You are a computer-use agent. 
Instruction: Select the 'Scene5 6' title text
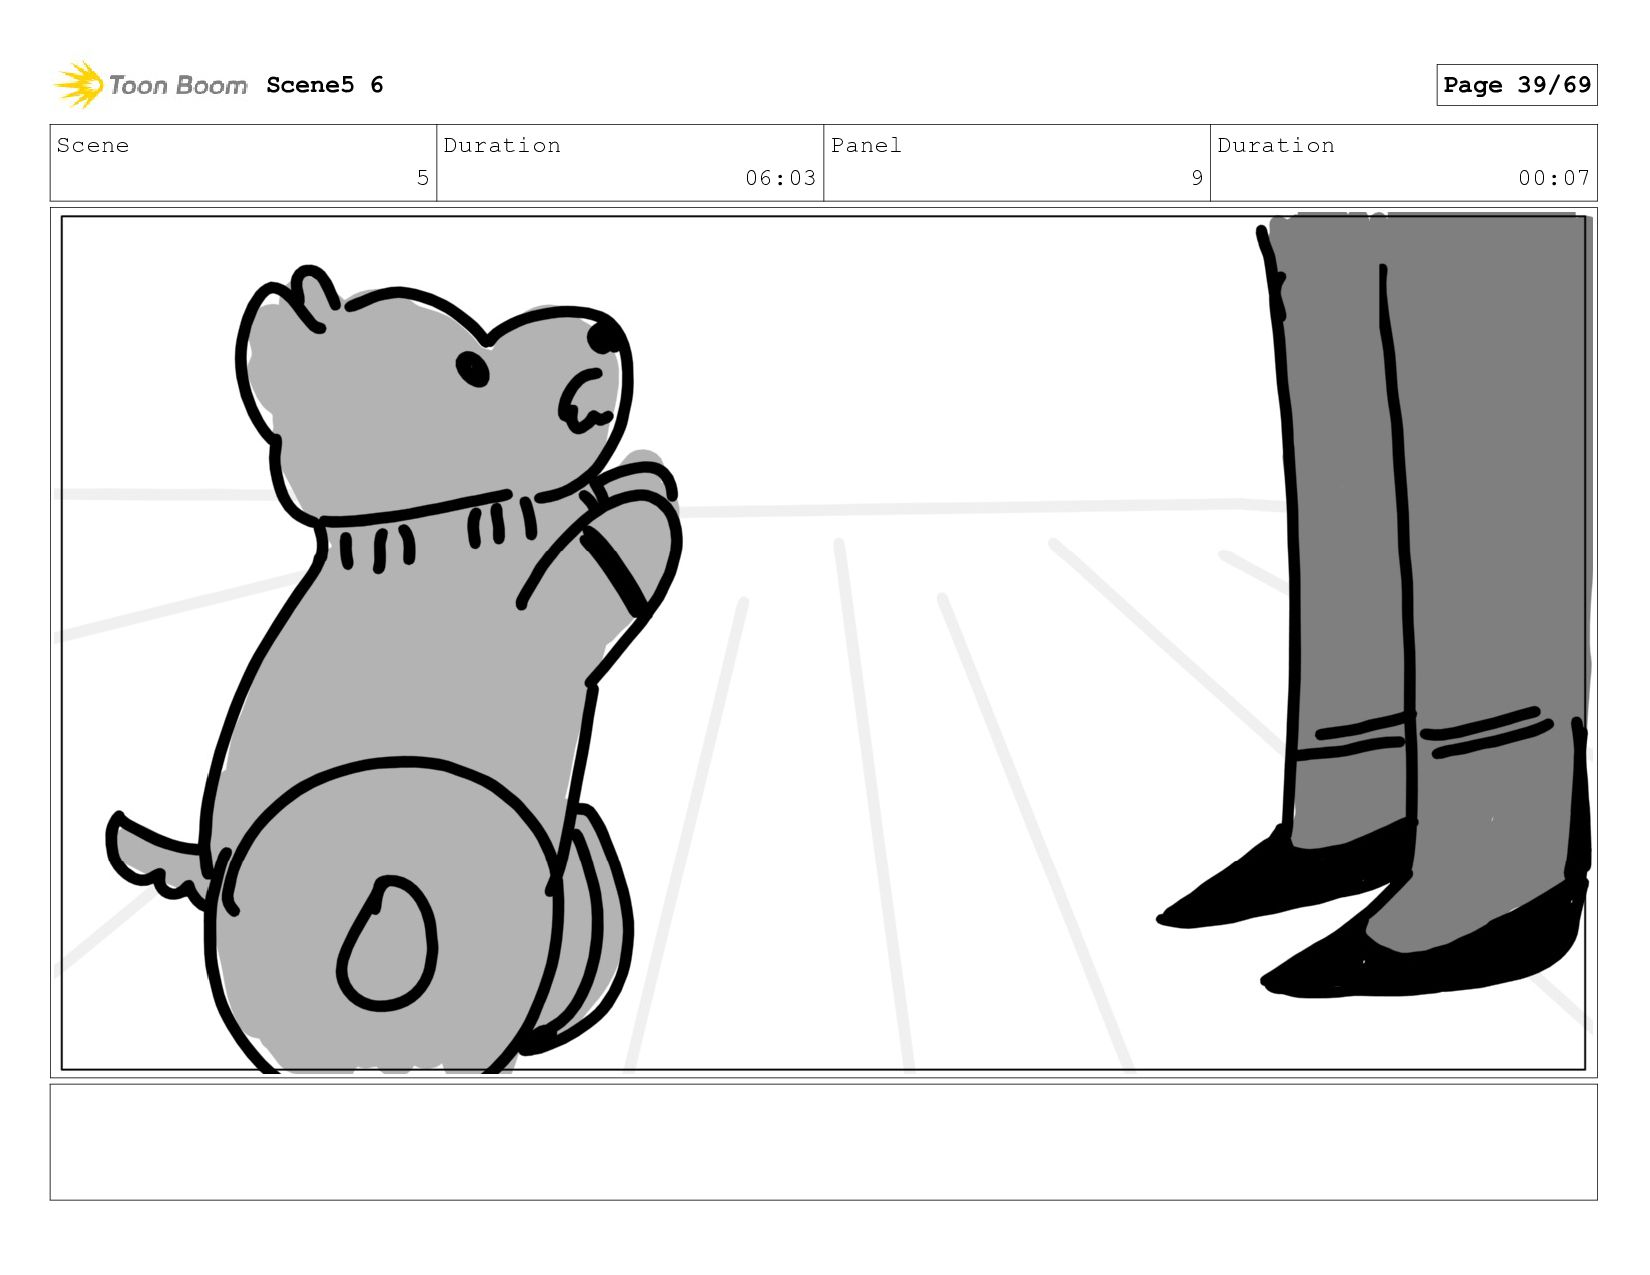coord(325,85)
